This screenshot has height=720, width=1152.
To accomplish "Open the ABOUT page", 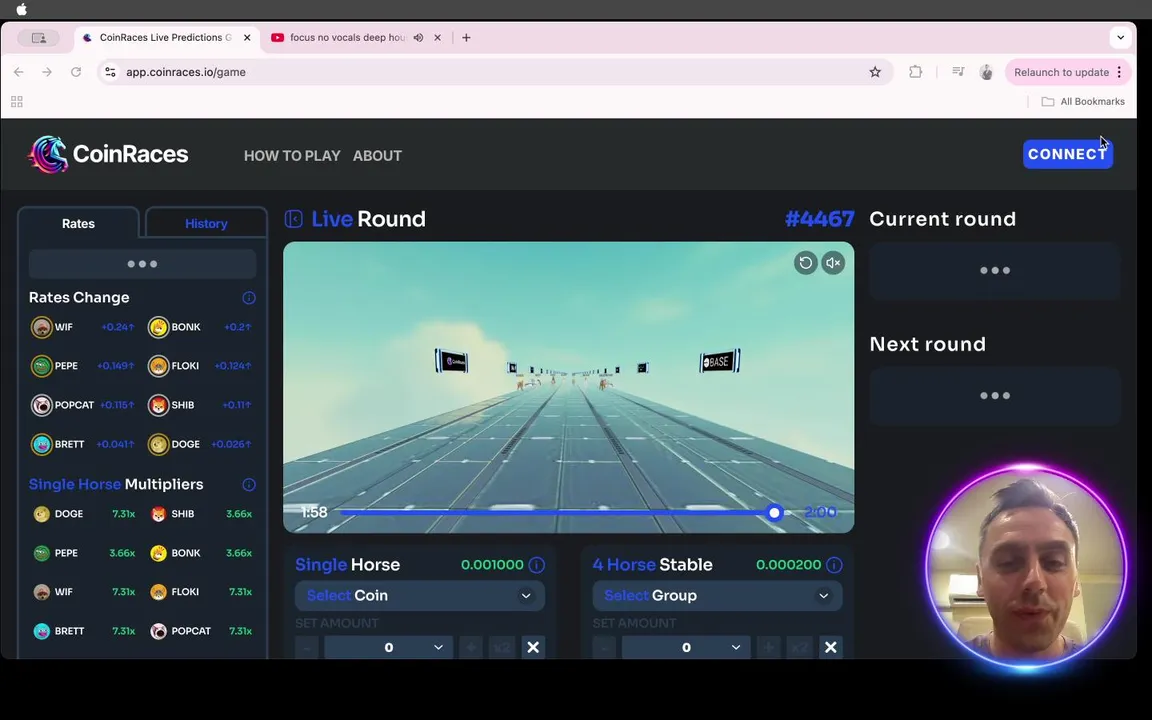I will tap(377, 156).
